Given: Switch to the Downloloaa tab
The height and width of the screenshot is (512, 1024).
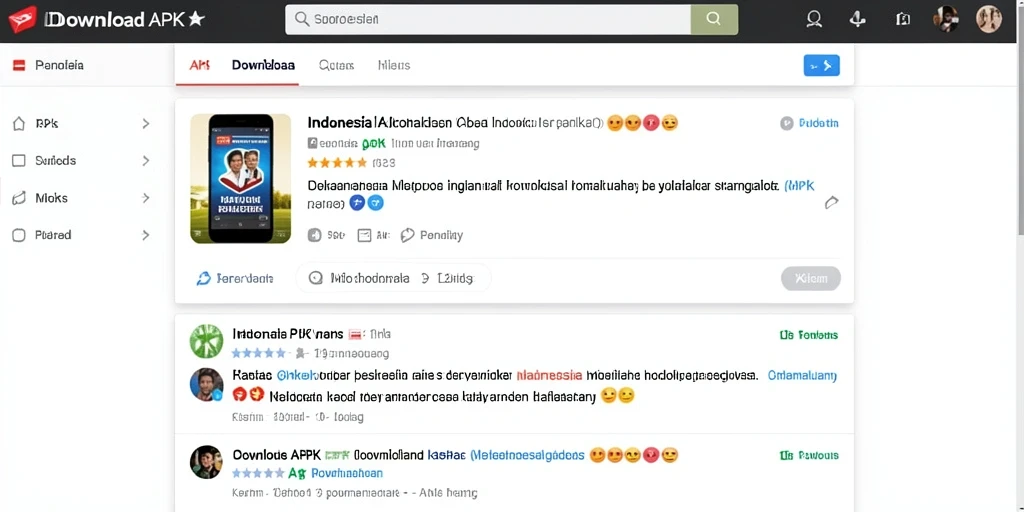Looking at the screenshot, I should click(263, 65).
